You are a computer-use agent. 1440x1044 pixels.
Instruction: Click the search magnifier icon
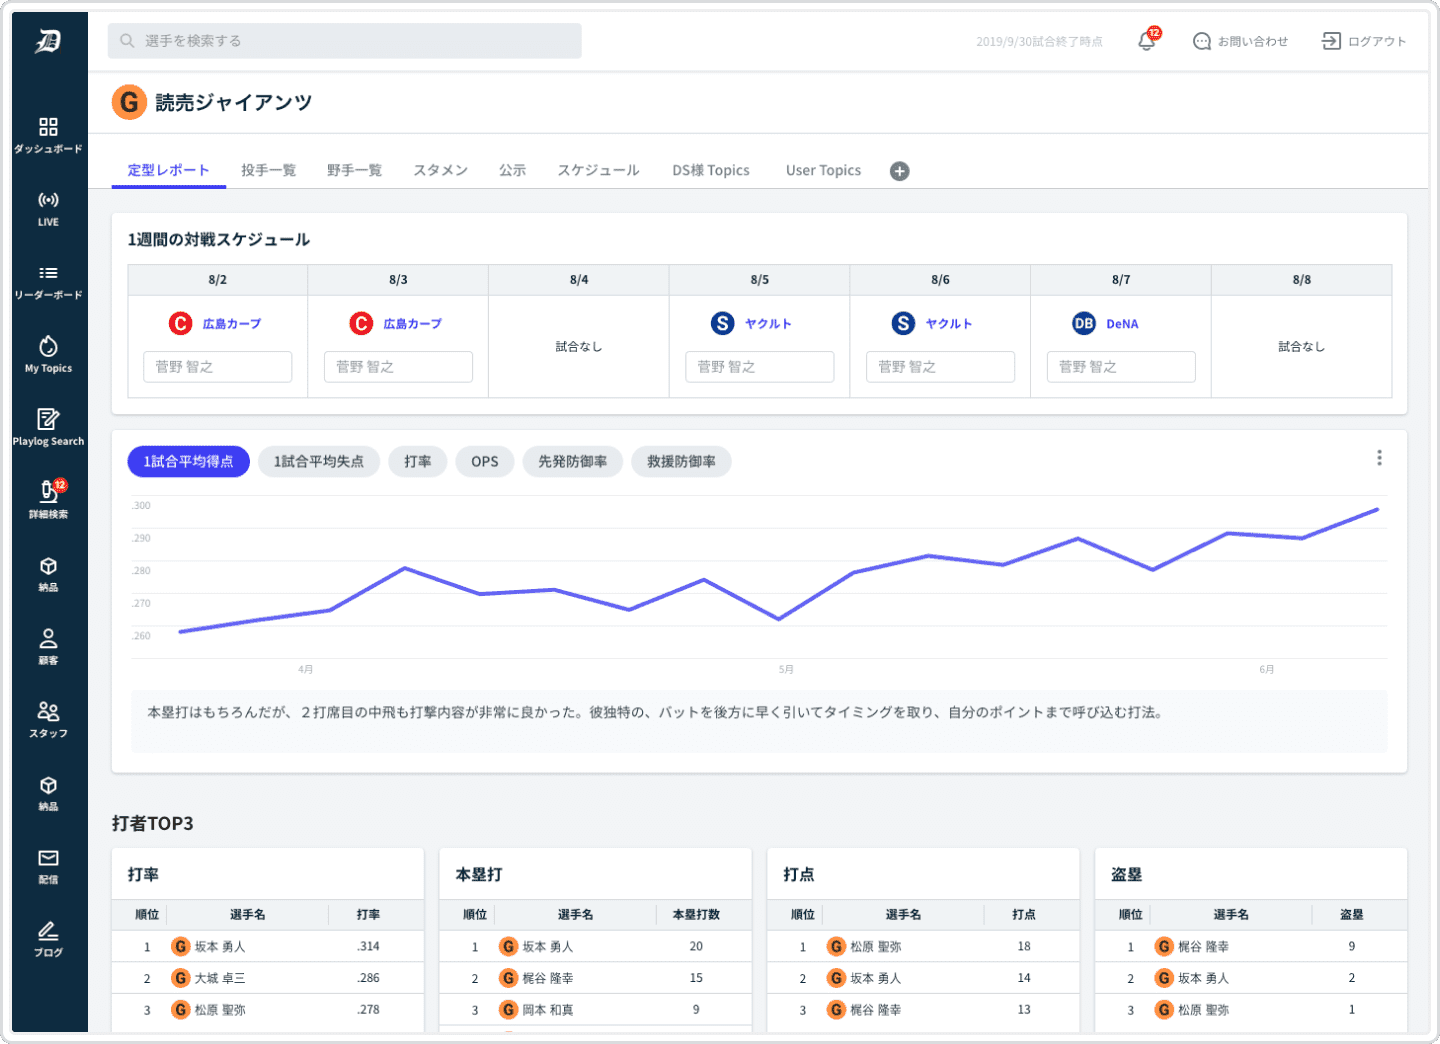click(127, 41)
